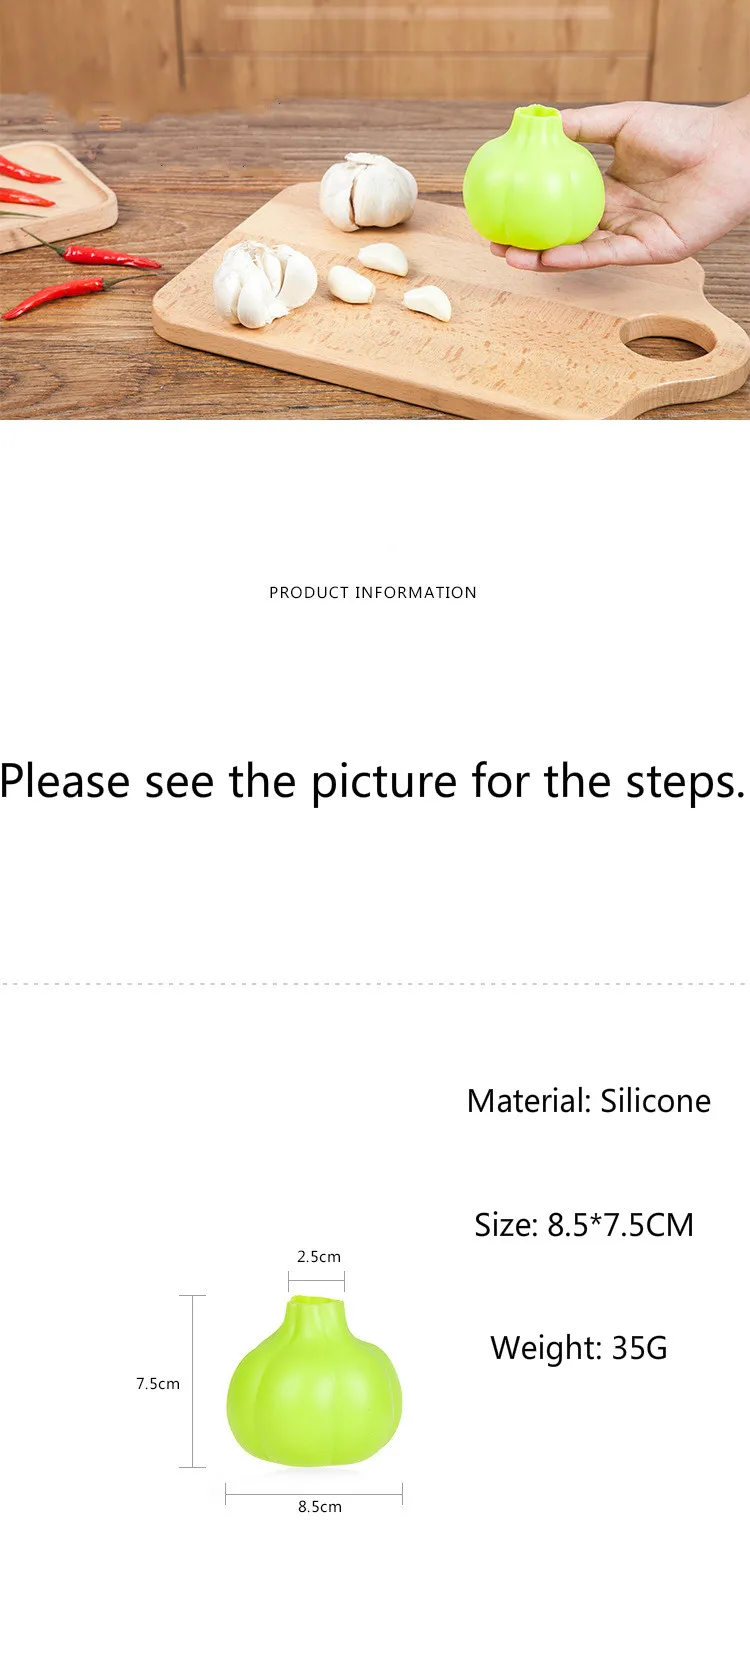The image size is (750, 1656).
Task: Click the whole garlic bulb on board
Action: click(x=368, y=191)
